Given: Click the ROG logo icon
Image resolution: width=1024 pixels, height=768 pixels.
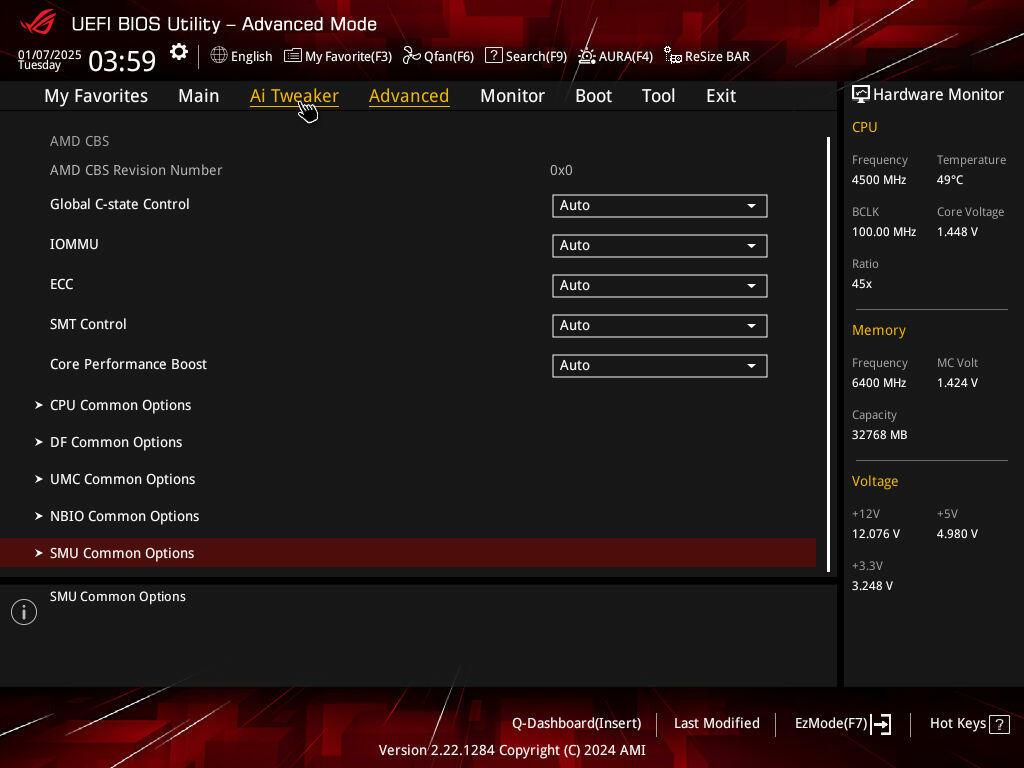Looking at the screenshot, I should coord(38,22).
